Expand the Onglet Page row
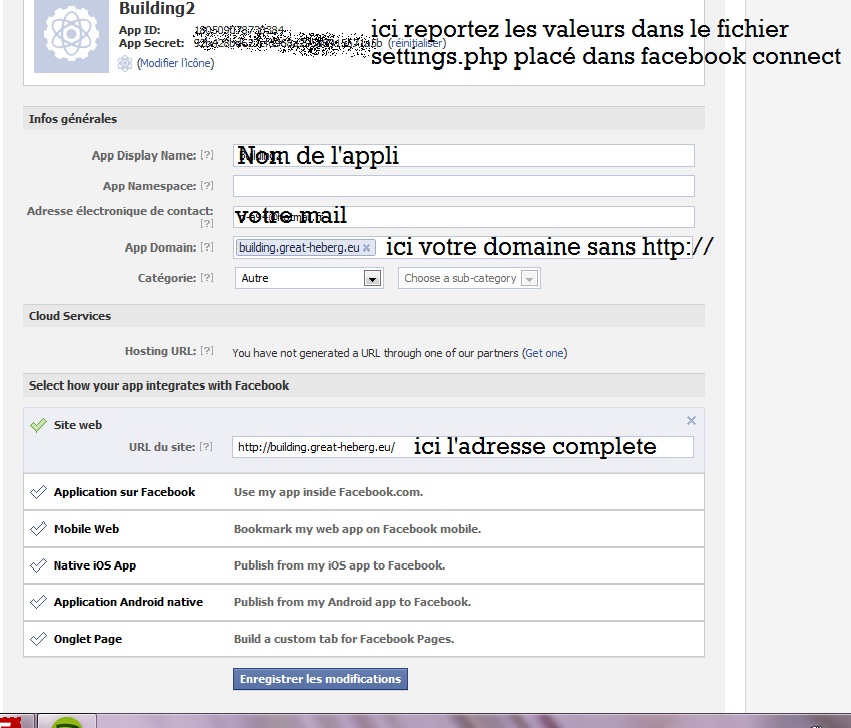Screen dimensions: 851x728 tap(364, 639)
